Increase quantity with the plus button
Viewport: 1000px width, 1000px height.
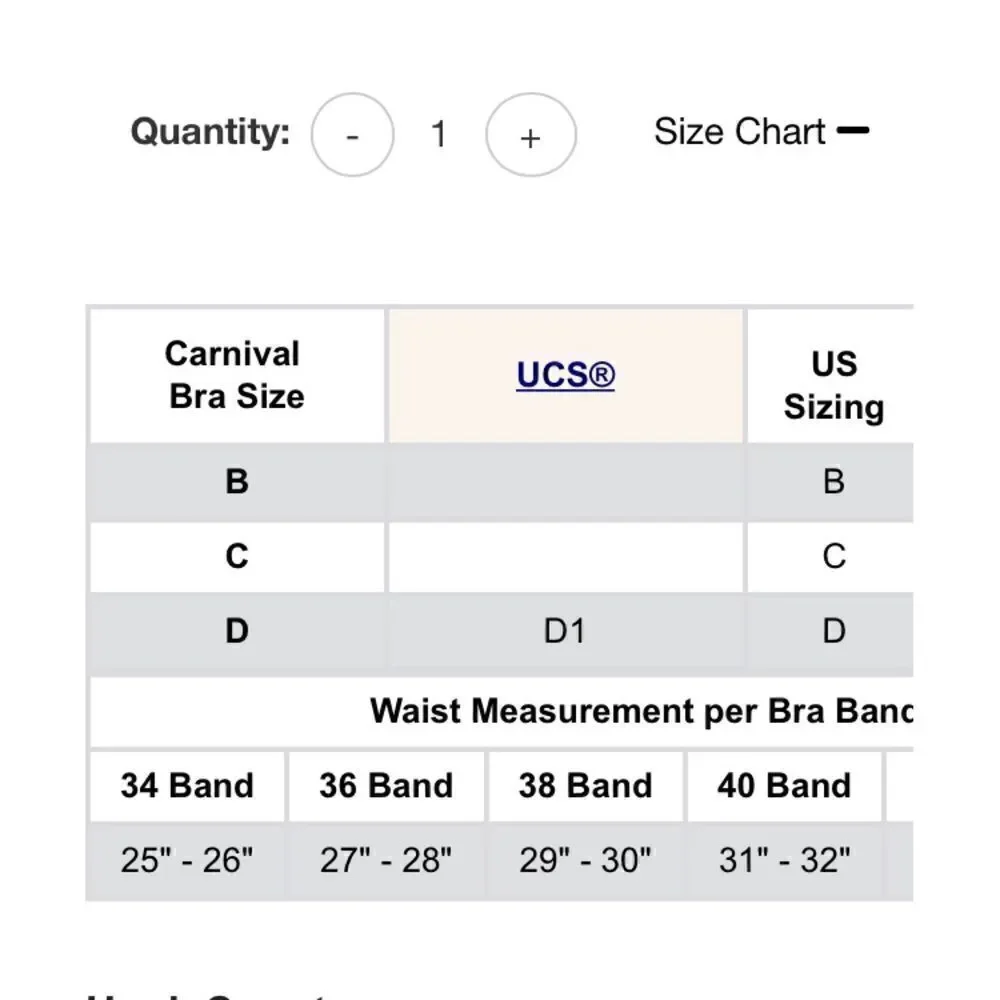pyautogui.click(x=531, y=135)
